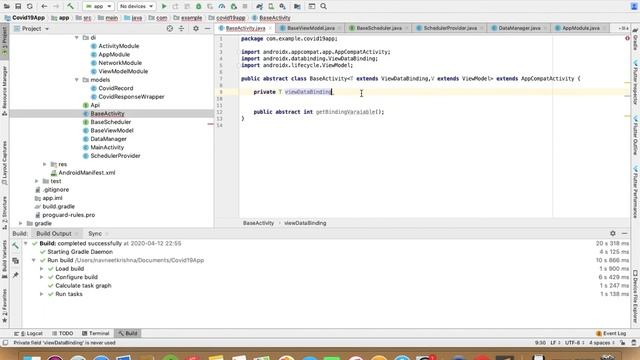Close the BaseActivity.java tab
The width and height of the screenshot is (640, 360).
coord(270,28)
